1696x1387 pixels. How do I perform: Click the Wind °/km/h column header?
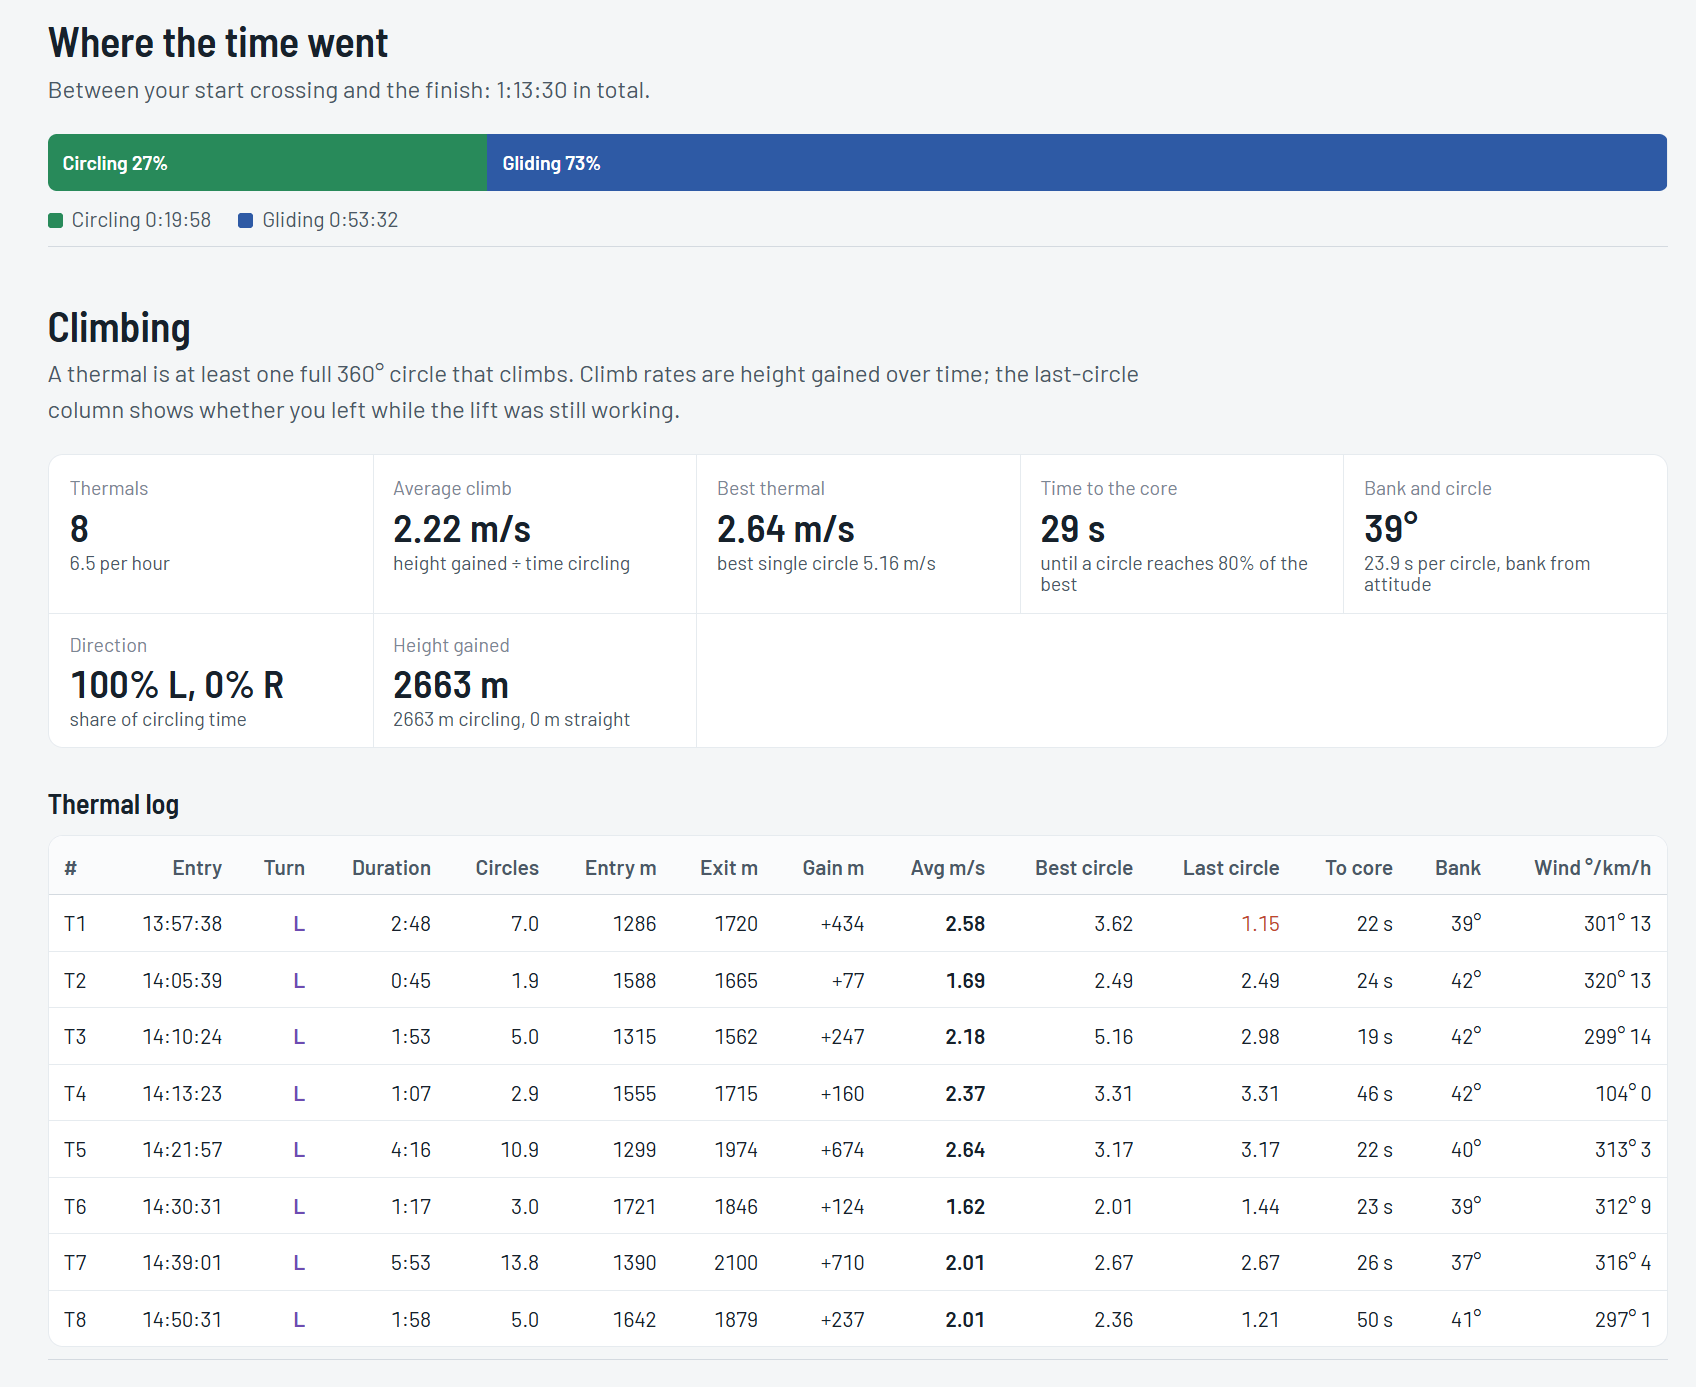1593,868
